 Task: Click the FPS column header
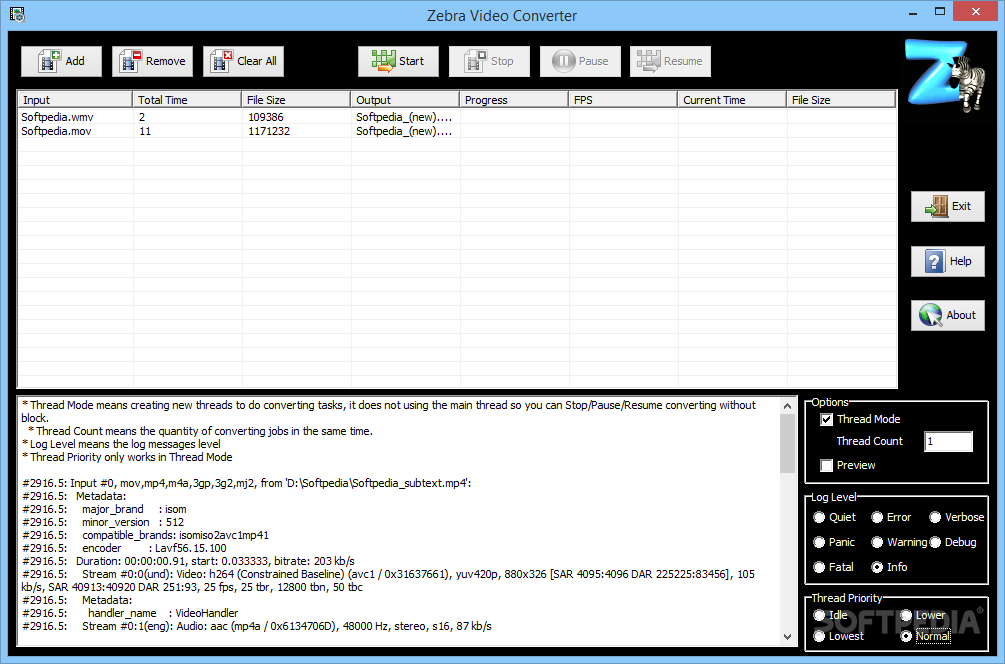coord(622,100)
